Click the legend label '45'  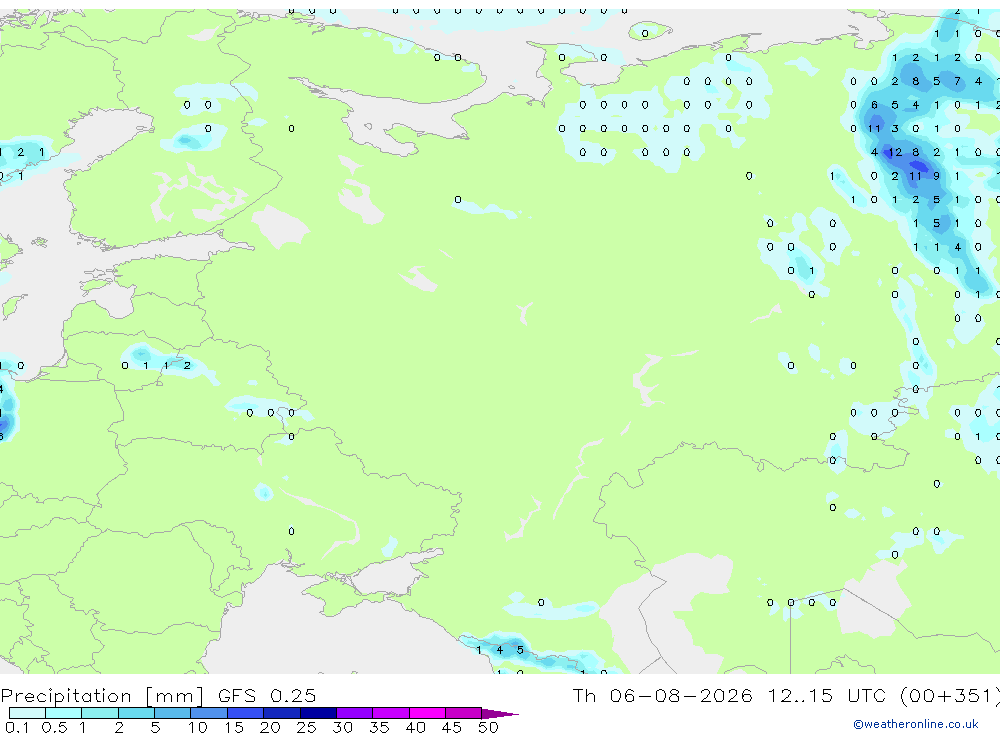pyautogui.click(x=452, y=727)
